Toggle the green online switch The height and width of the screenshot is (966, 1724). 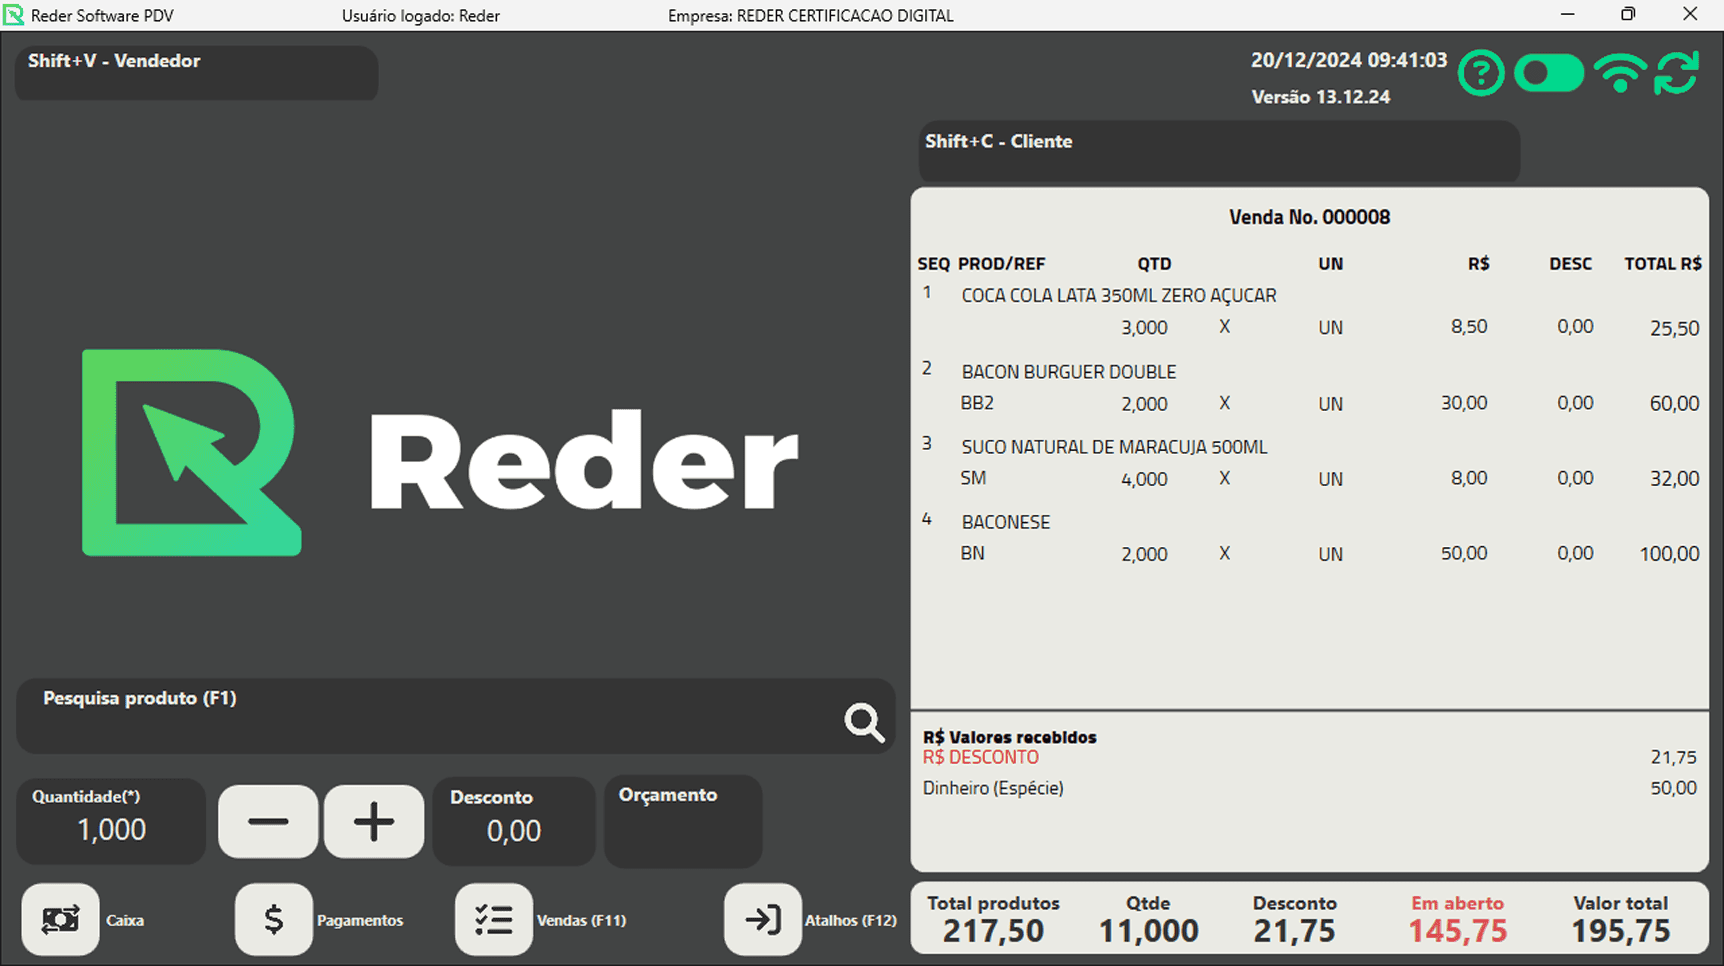pos(1549,73)
